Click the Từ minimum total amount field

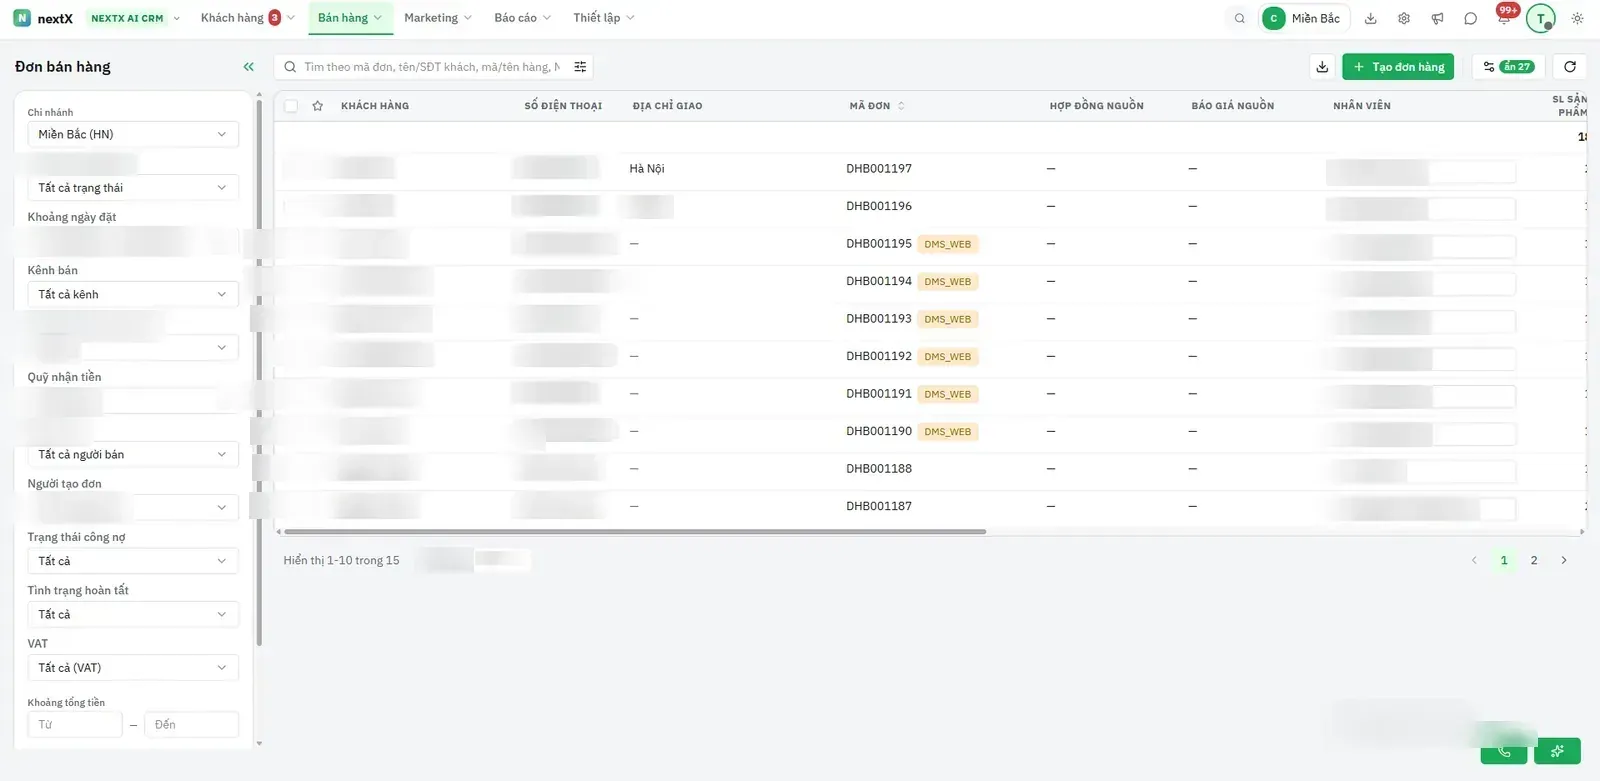(x=75, y=725)
